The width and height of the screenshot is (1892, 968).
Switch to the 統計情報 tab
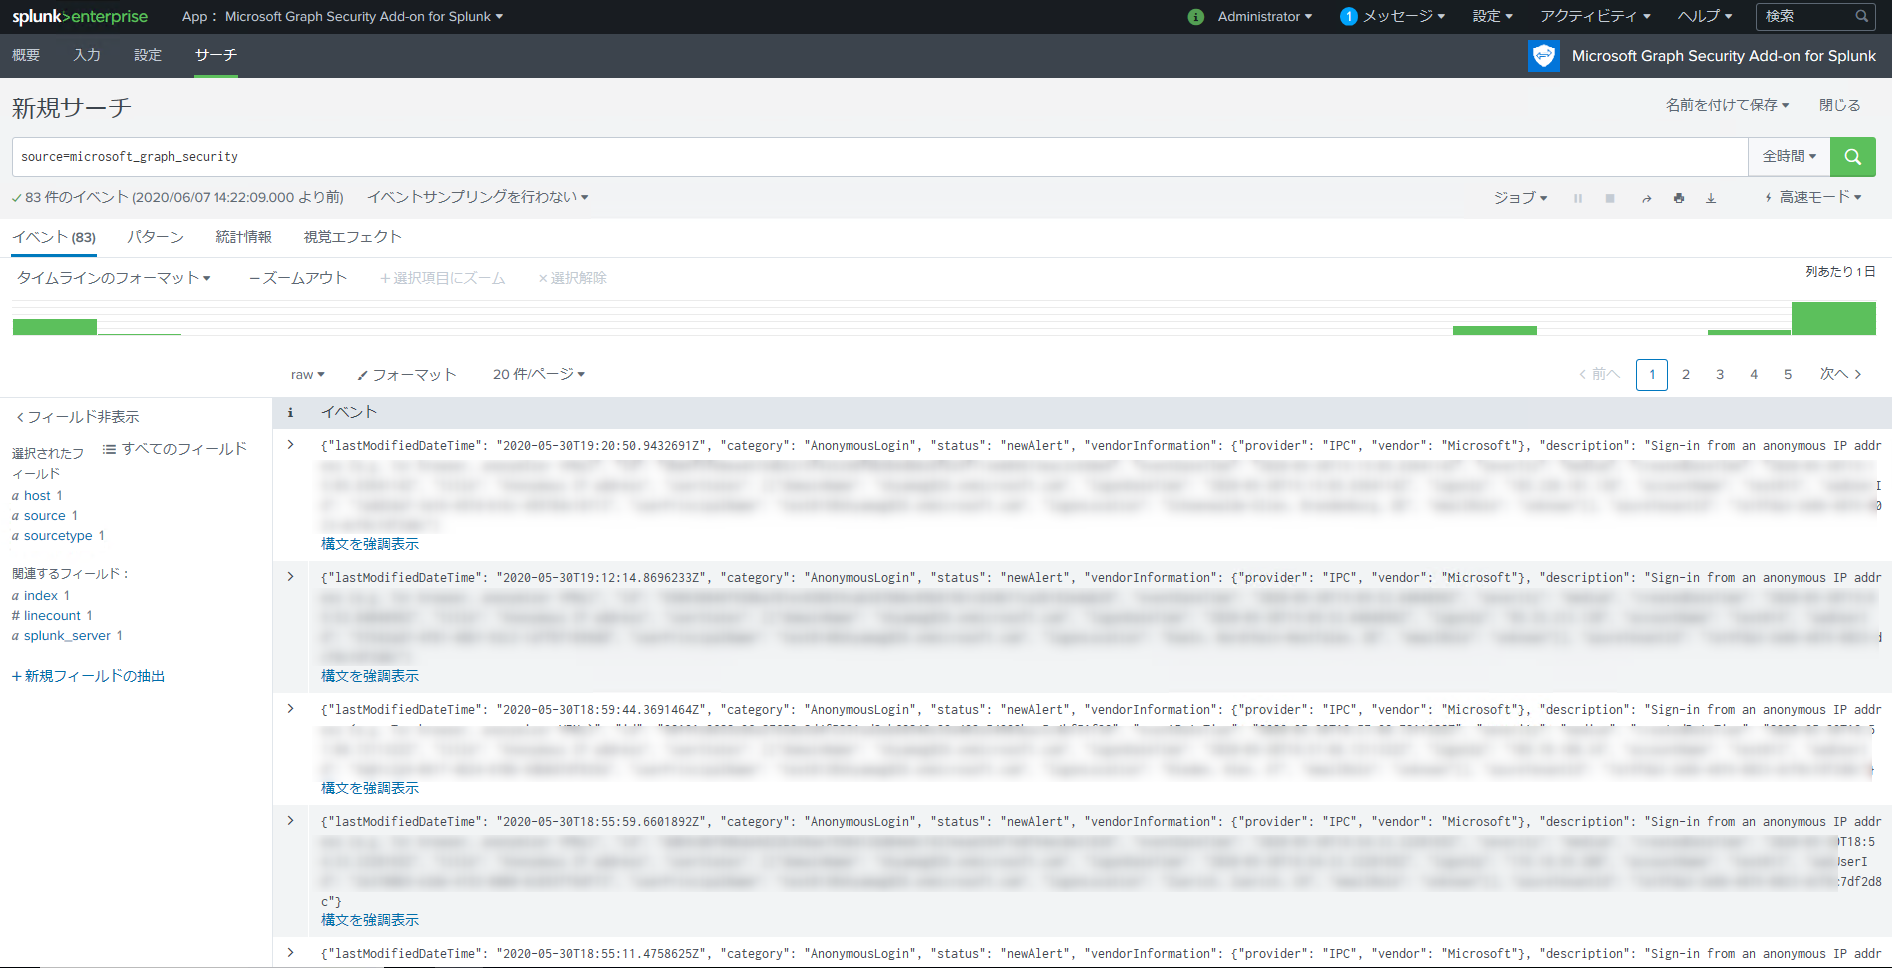(244, 237)
